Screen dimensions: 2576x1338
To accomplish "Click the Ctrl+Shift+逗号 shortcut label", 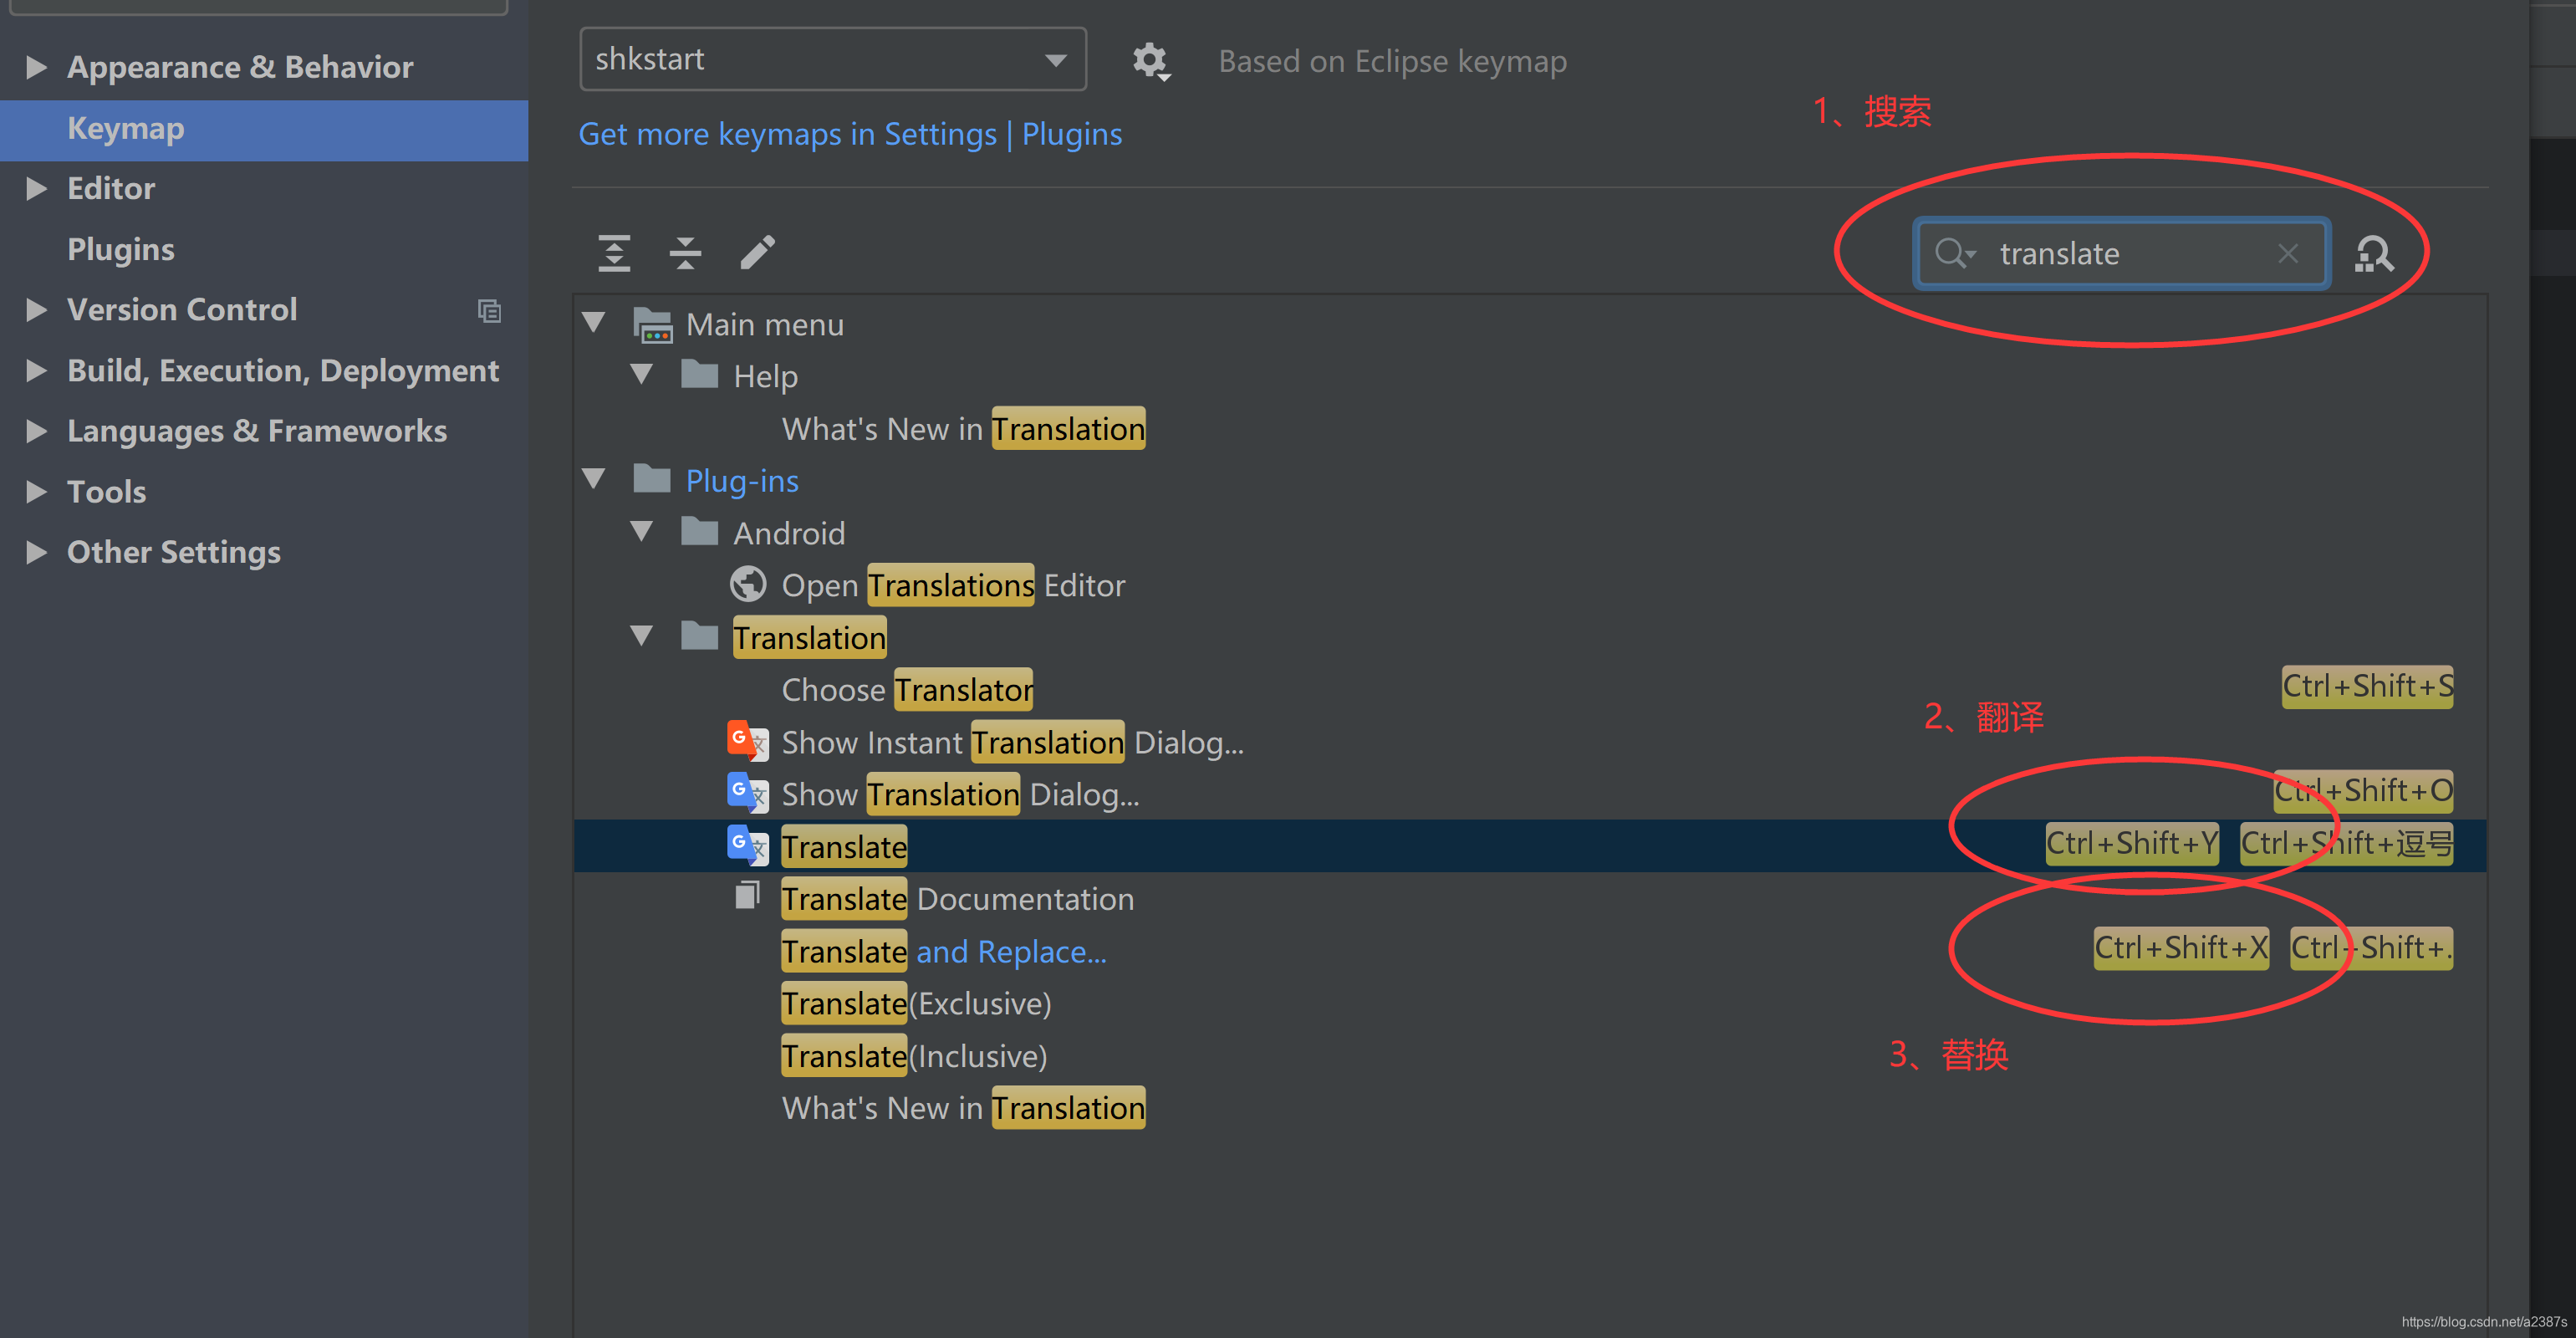I will point(2346,843).
